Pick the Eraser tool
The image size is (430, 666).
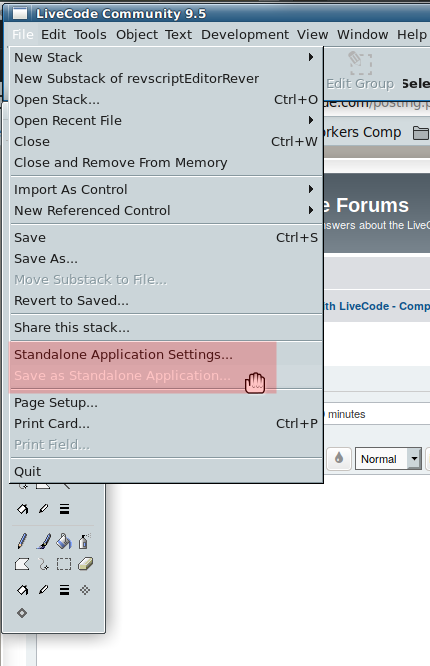pos(85,564)
